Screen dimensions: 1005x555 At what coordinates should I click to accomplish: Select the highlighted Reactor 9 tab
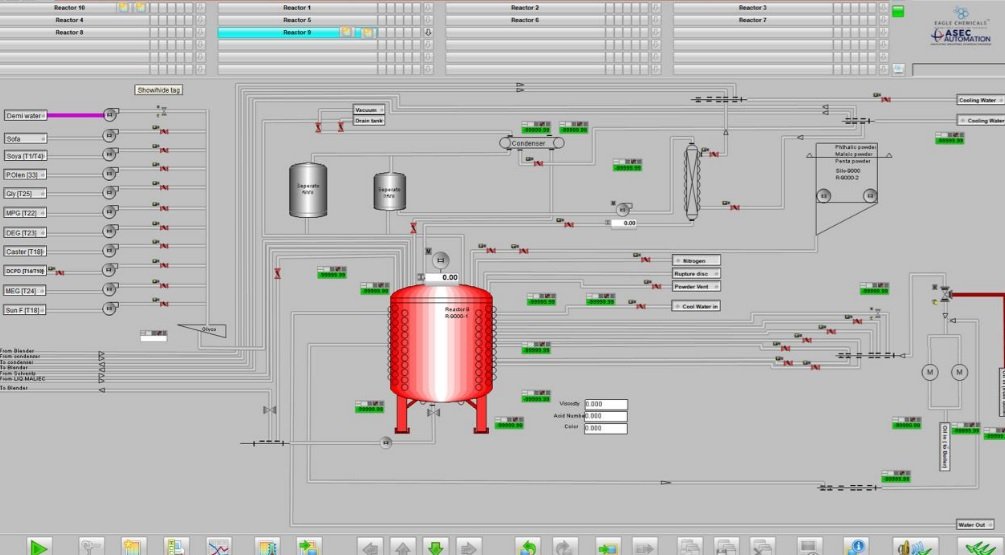click(296, 32)
